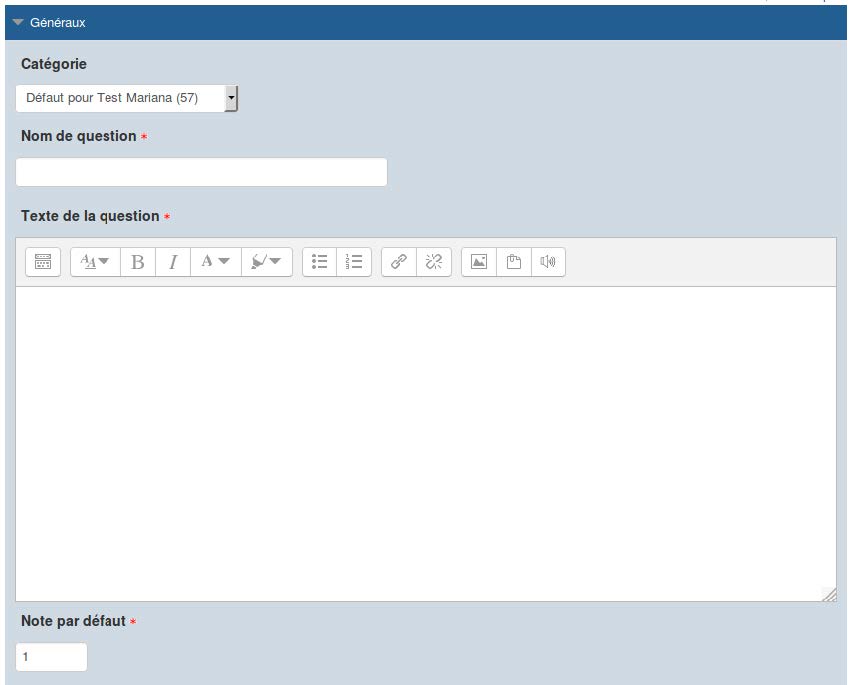Insert a hyperlink
This screenshot has width=853, height=685.
[399, 261]
